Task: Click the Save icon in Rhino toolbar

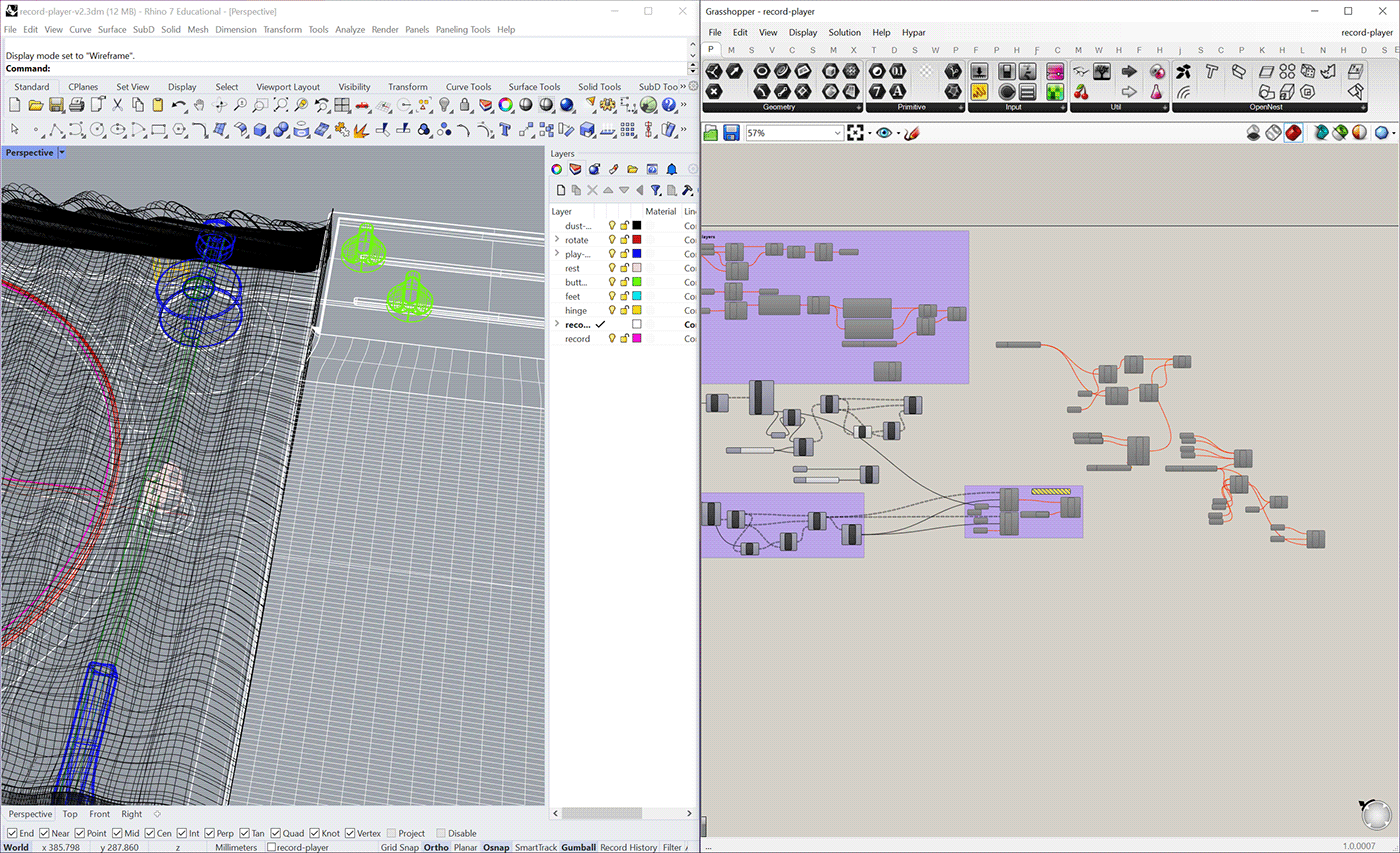Action: point(56,105)
